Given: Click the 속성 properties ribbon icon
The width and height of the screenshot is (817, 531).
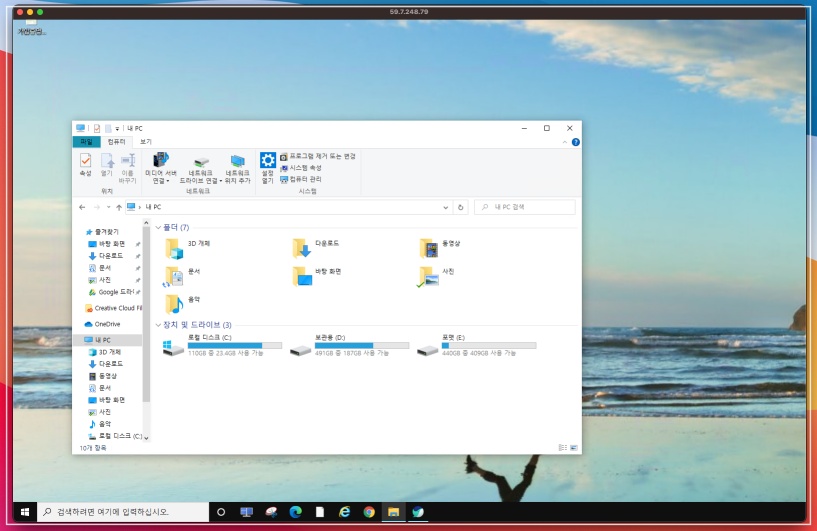Looking at the screenshot, I should coord(85,165).
